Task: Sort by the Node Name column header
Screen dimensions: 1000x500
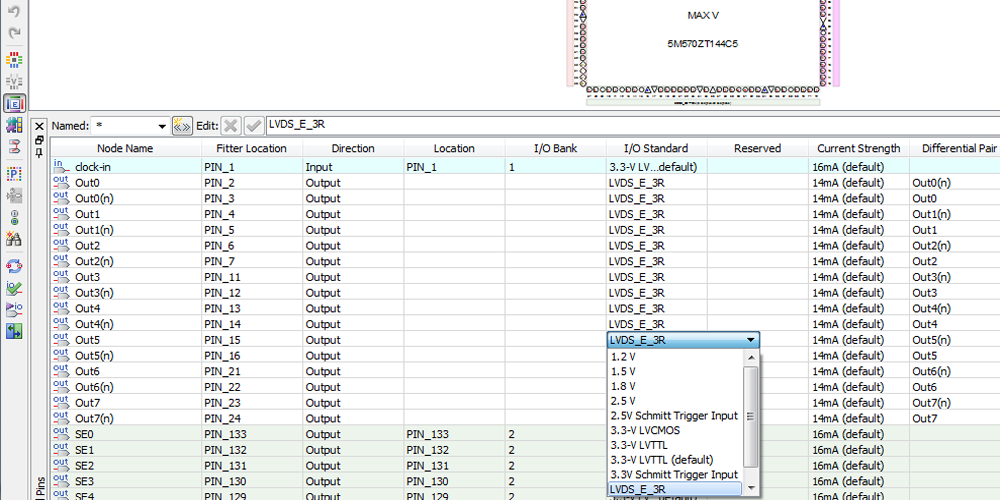Action: pos(125,148)
